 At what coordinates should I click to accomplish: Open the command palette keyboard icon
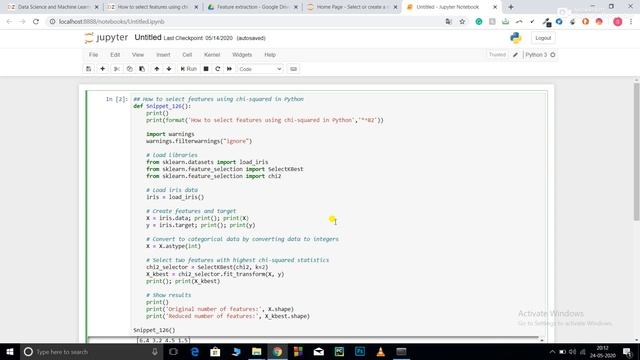[293, 69]
